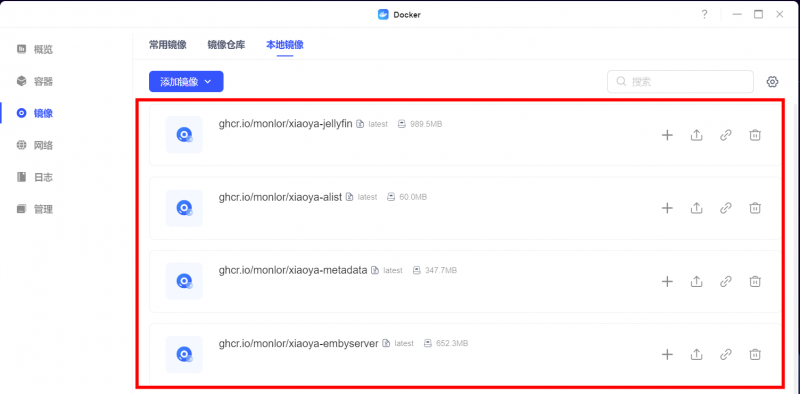Click ghcr.io/monlor/xiaoya-embyserver image name
Viewport: 800px width, 394px height.
(298, 343)
